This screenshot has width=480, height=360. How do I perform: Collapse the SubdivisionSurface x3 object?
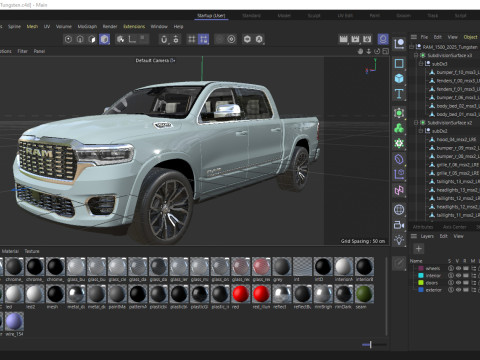point(416,55)
